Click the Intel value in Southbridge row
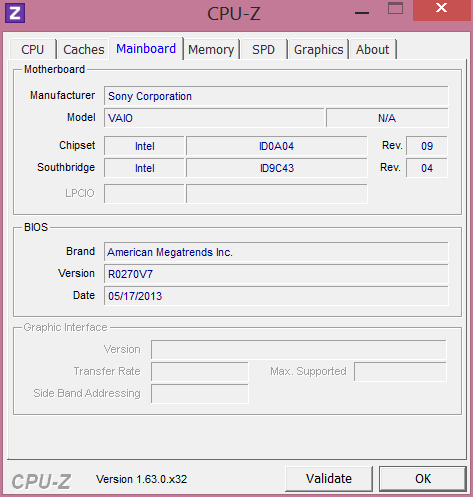Viewport: 473px width, 497px height. coord(144,168)
